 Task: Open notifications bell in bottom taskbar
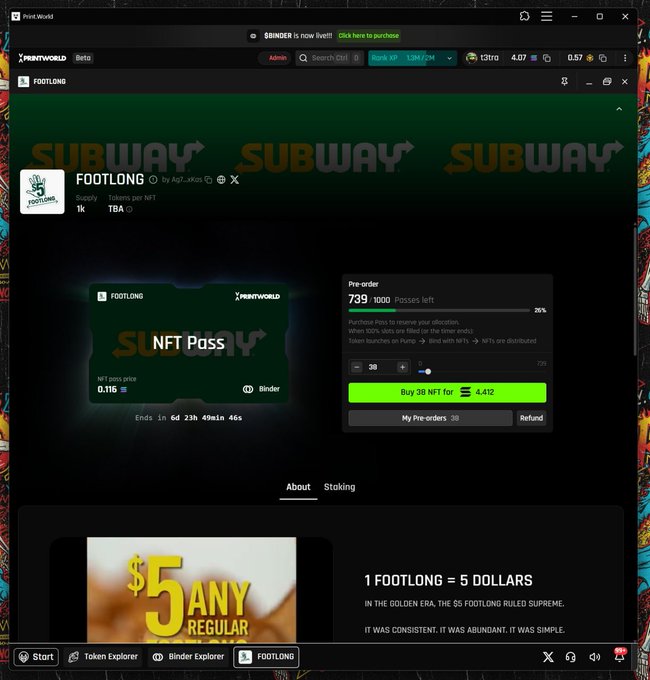619,657
